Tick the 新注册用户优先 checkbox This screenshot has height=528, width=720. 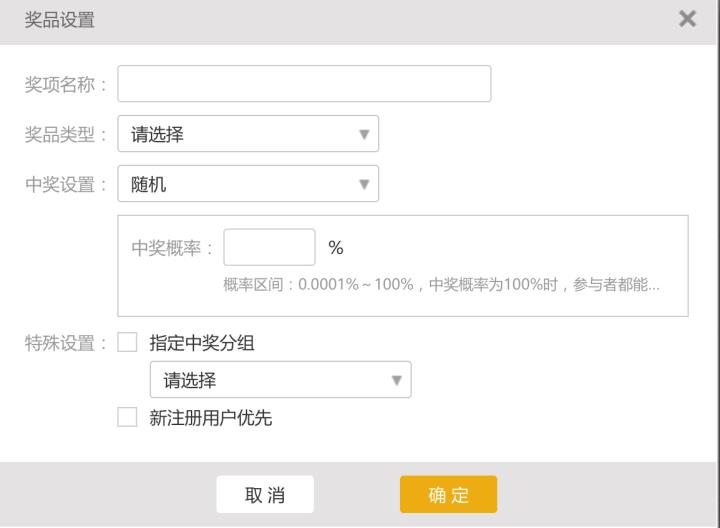[127, 418]
